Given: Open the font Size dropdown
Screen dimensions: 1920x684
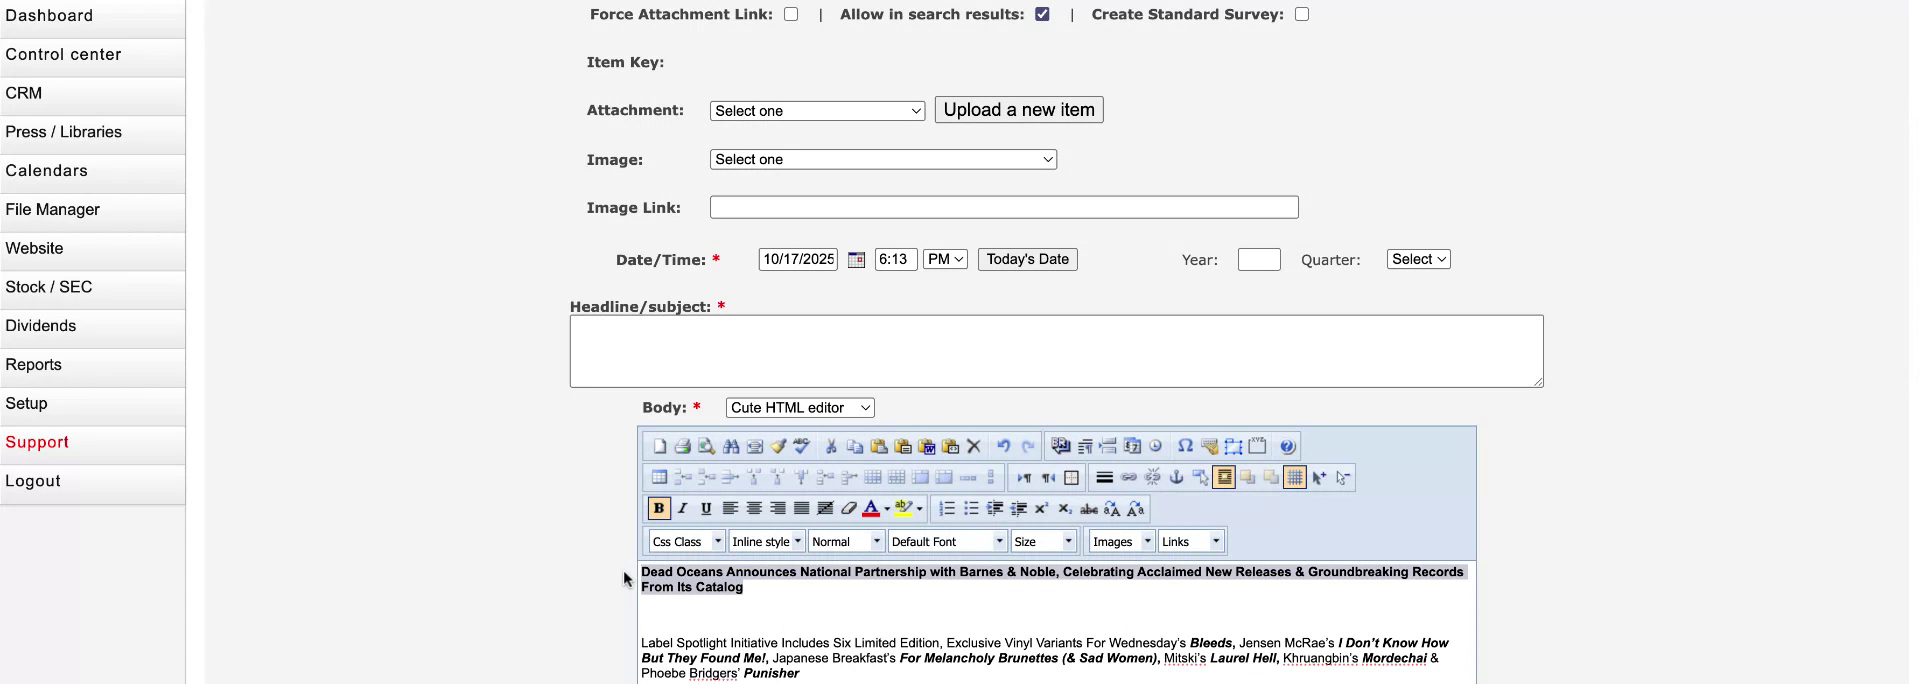Looking at the screenshot, I should click(x=1043, y=542).
